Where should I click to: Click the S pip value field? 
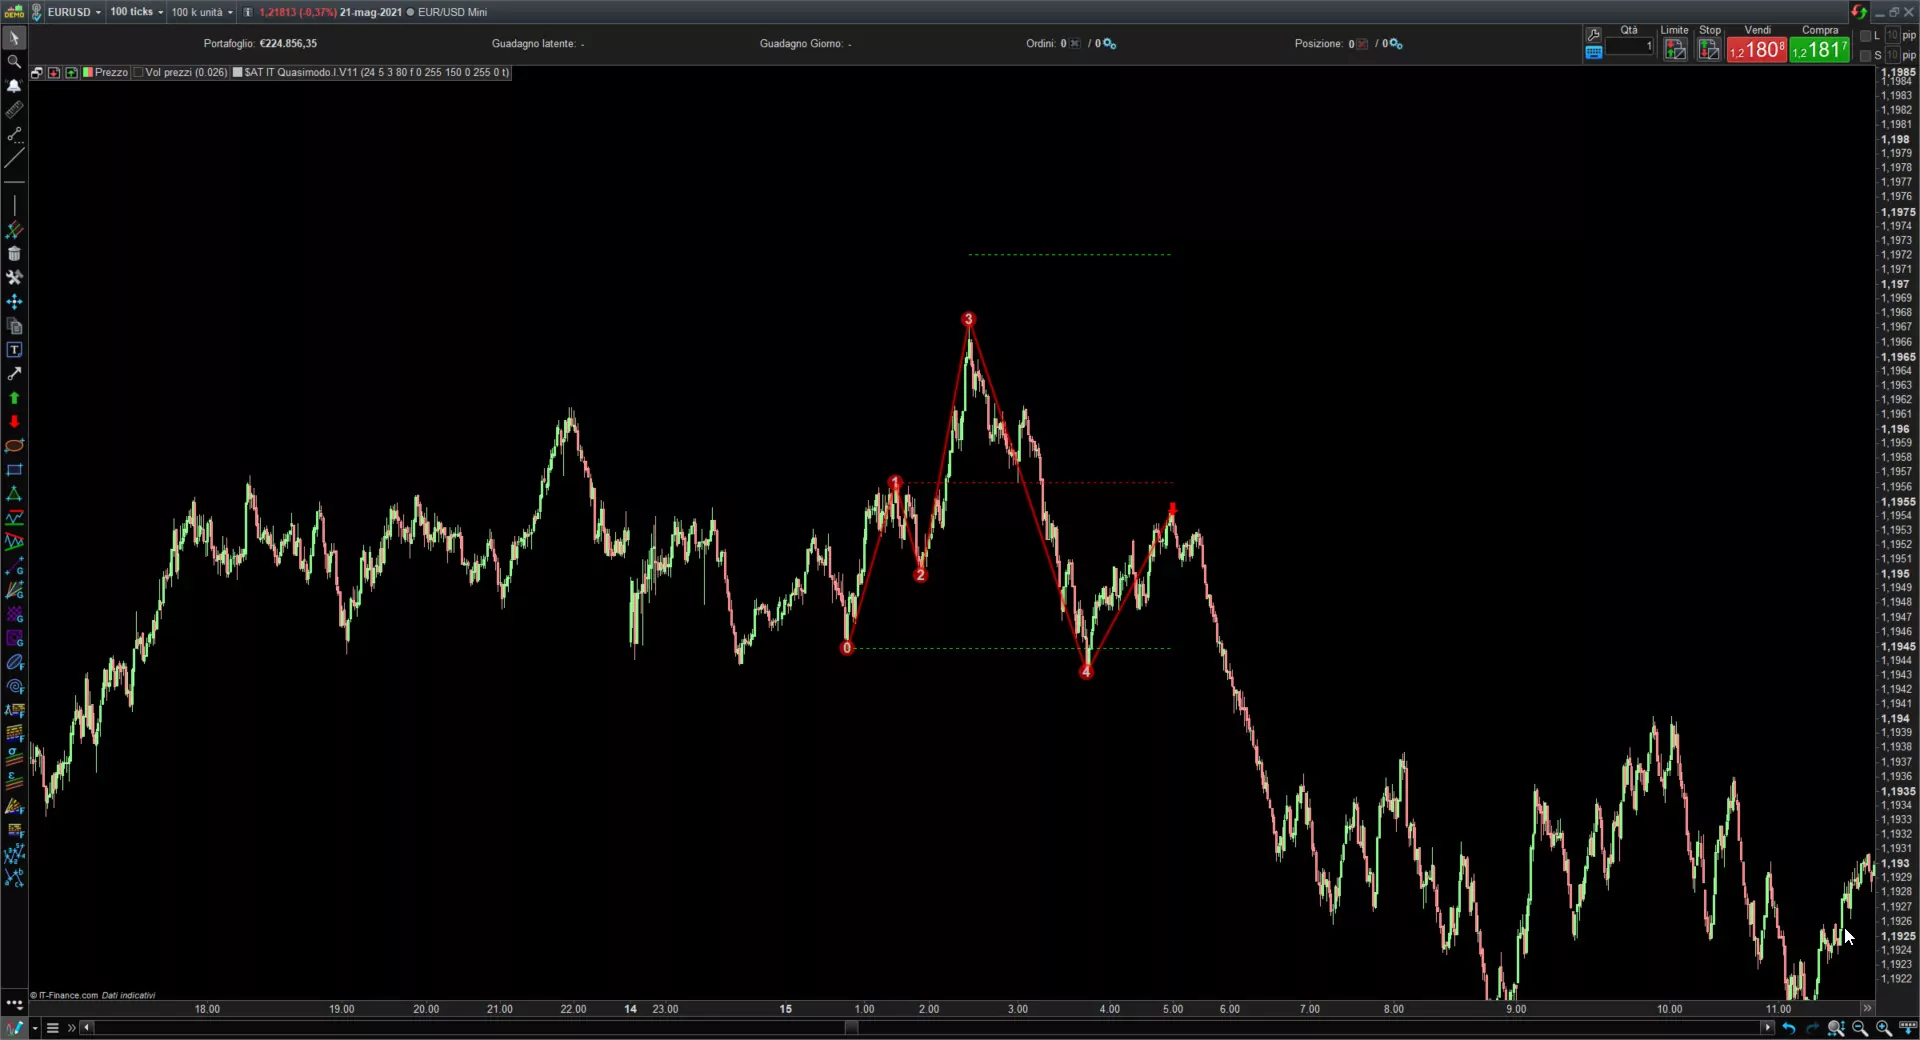pyautogui.click(x=1892, y=56)
